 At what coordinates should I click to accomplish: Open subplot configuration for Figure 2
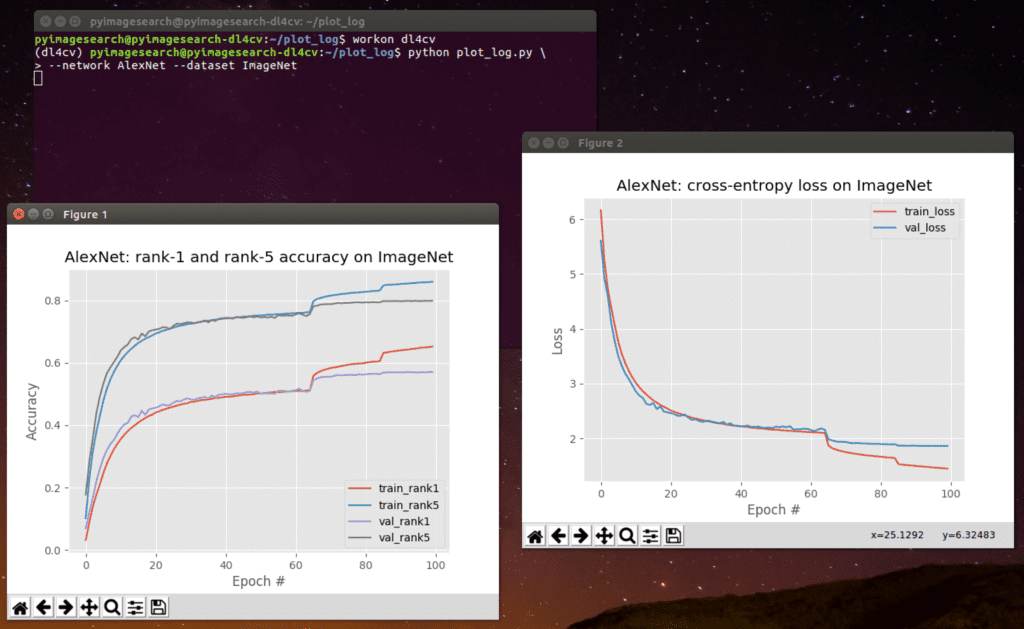649,535
